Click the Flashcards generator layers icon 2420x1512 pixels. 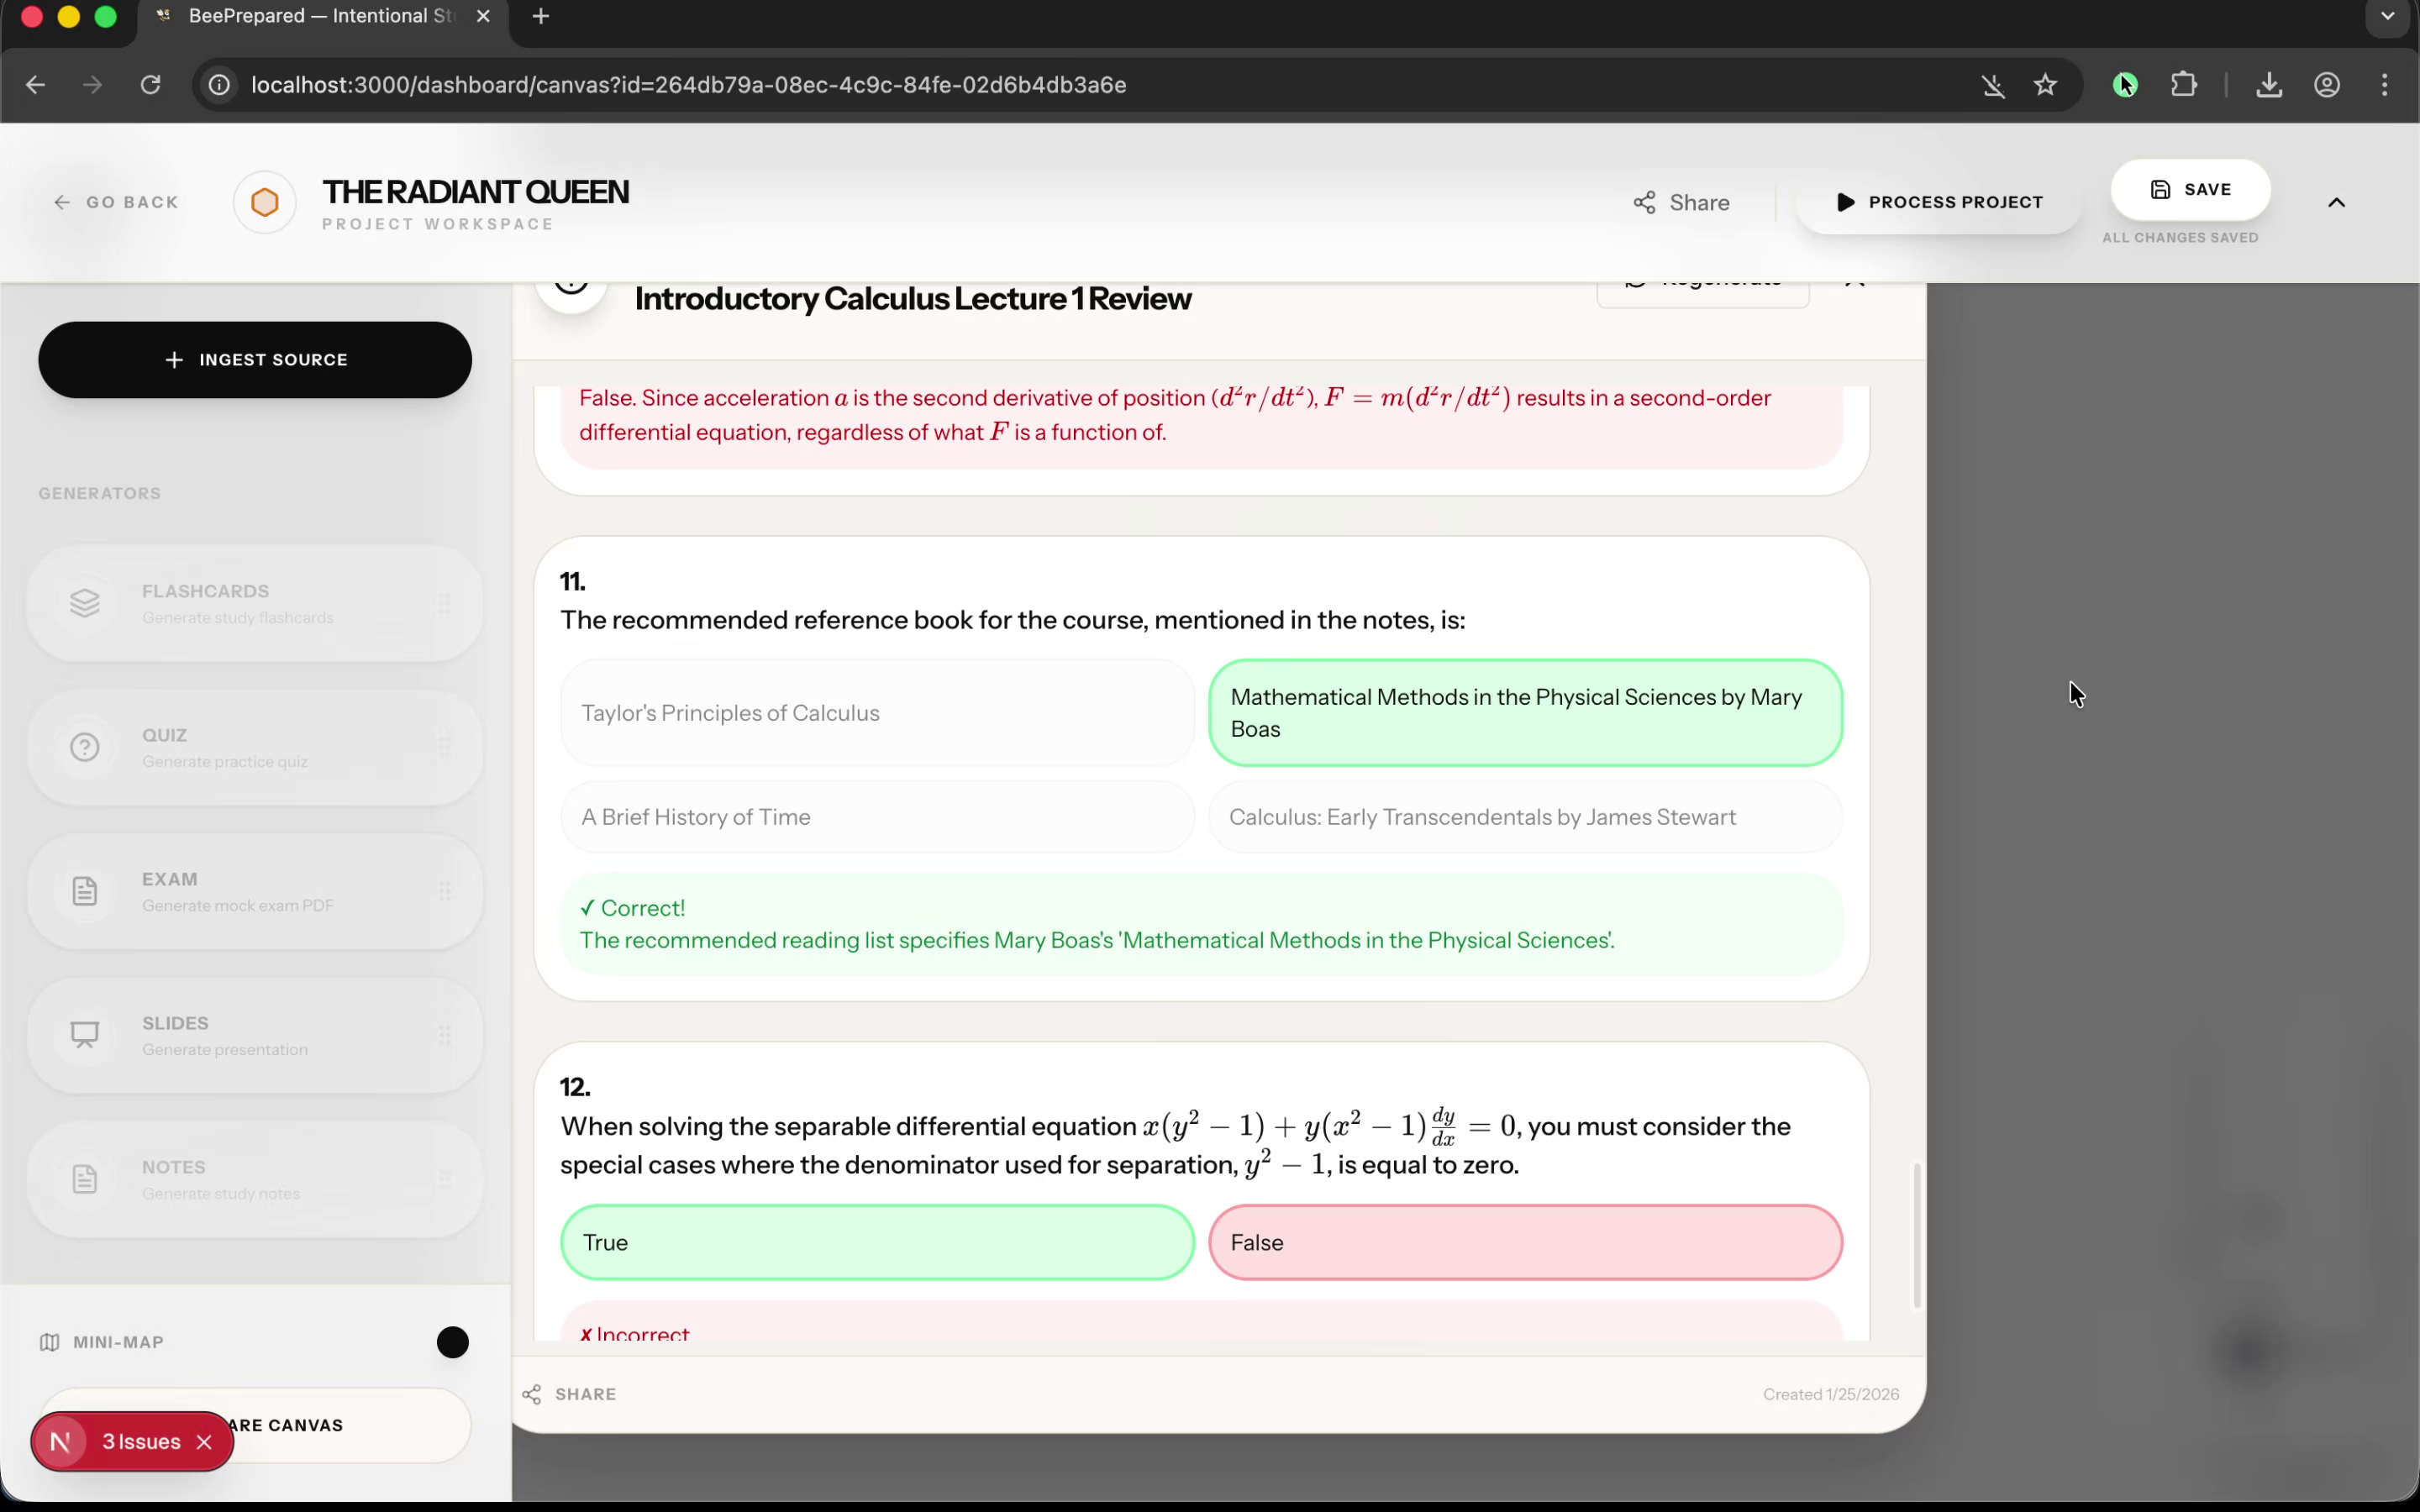pos(85,603)
